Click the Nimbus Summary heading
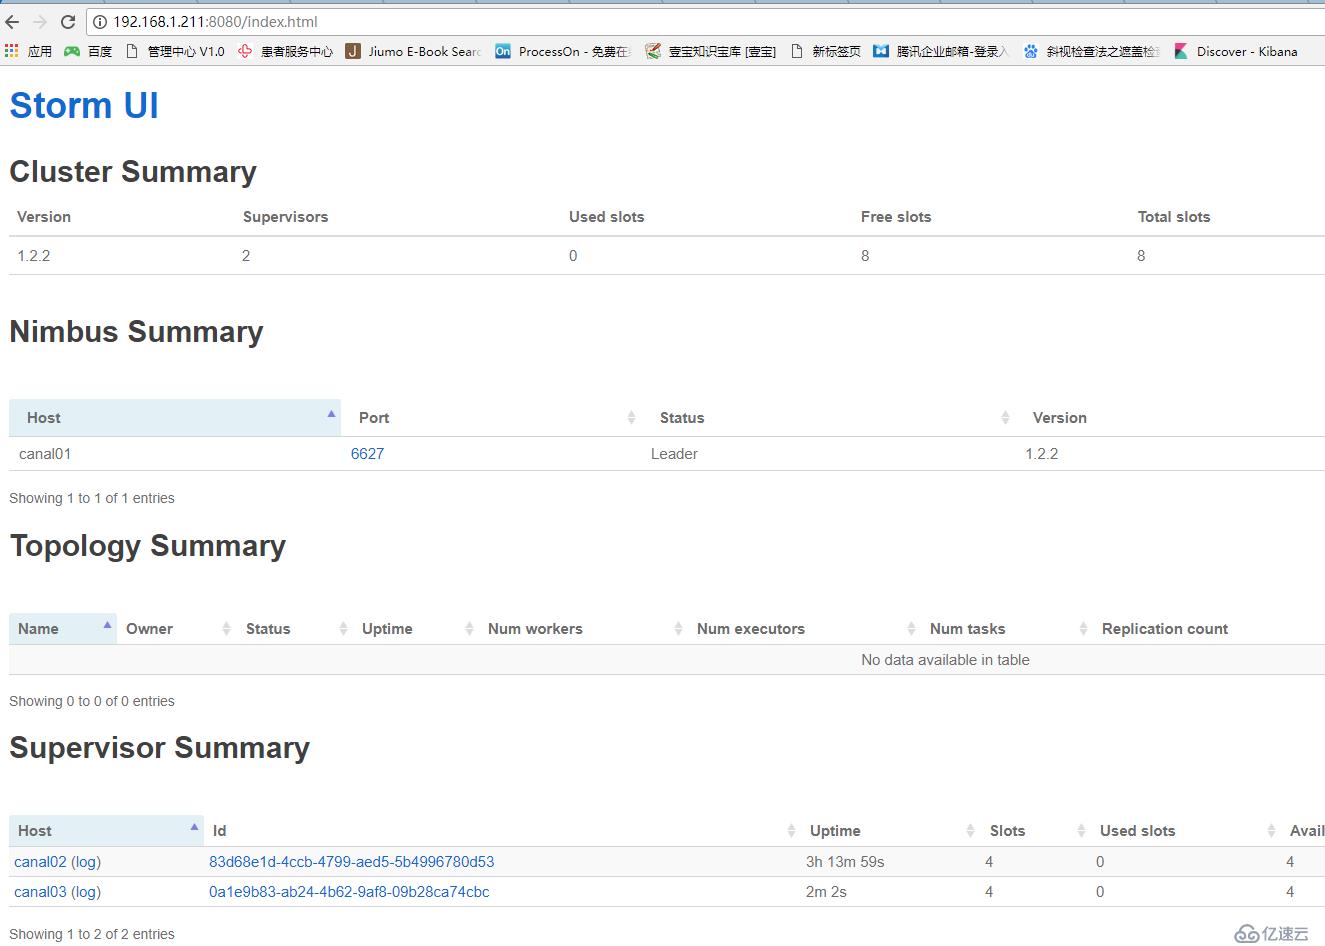Image resolution: width=1325 pixels, height=946 pixels. click(137, 331)
